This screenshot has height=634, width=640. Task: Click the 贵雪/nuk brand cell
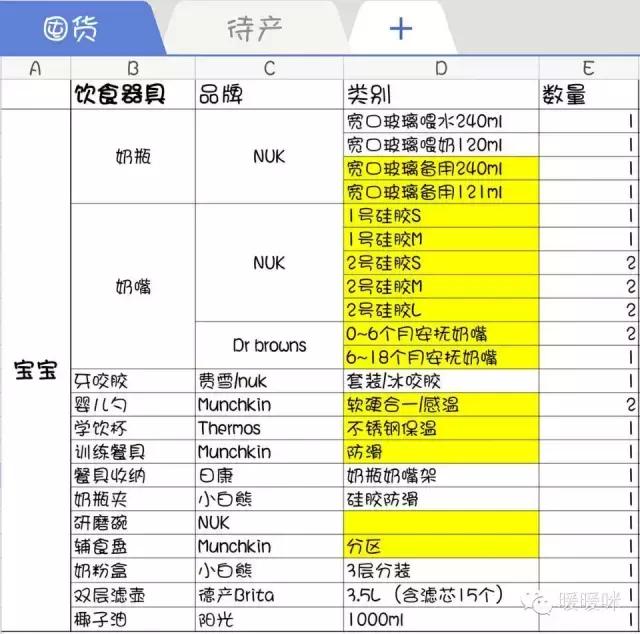click(x=269, y=381)
